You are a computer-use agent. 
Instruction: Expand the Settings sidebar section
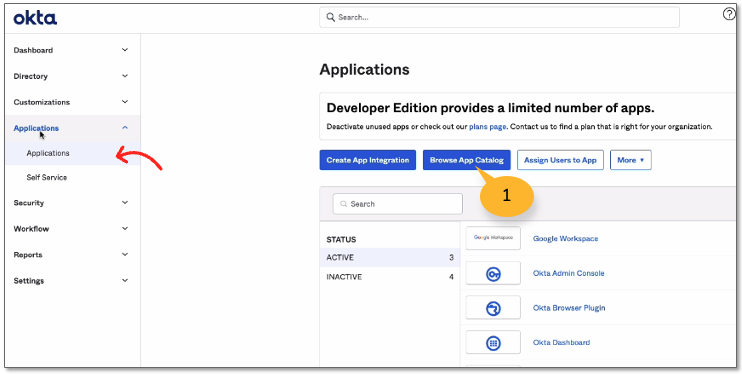[125, 281]
